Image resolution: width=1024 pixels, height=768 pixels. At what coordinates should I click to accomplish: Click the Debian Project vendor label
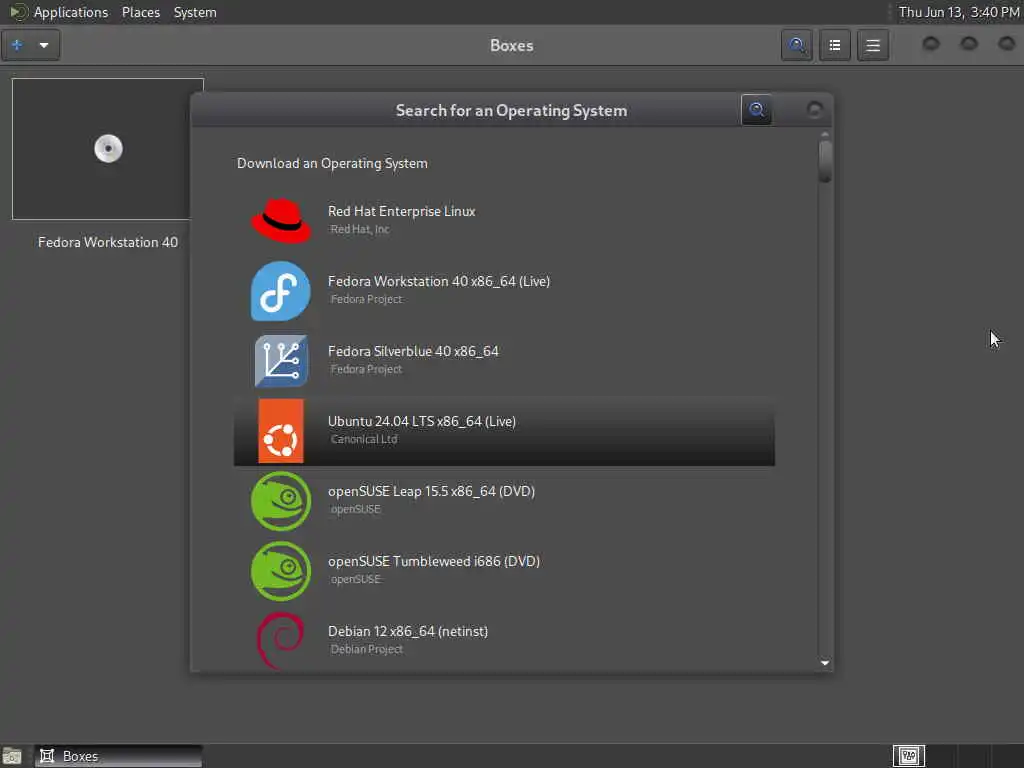[366, 649]
